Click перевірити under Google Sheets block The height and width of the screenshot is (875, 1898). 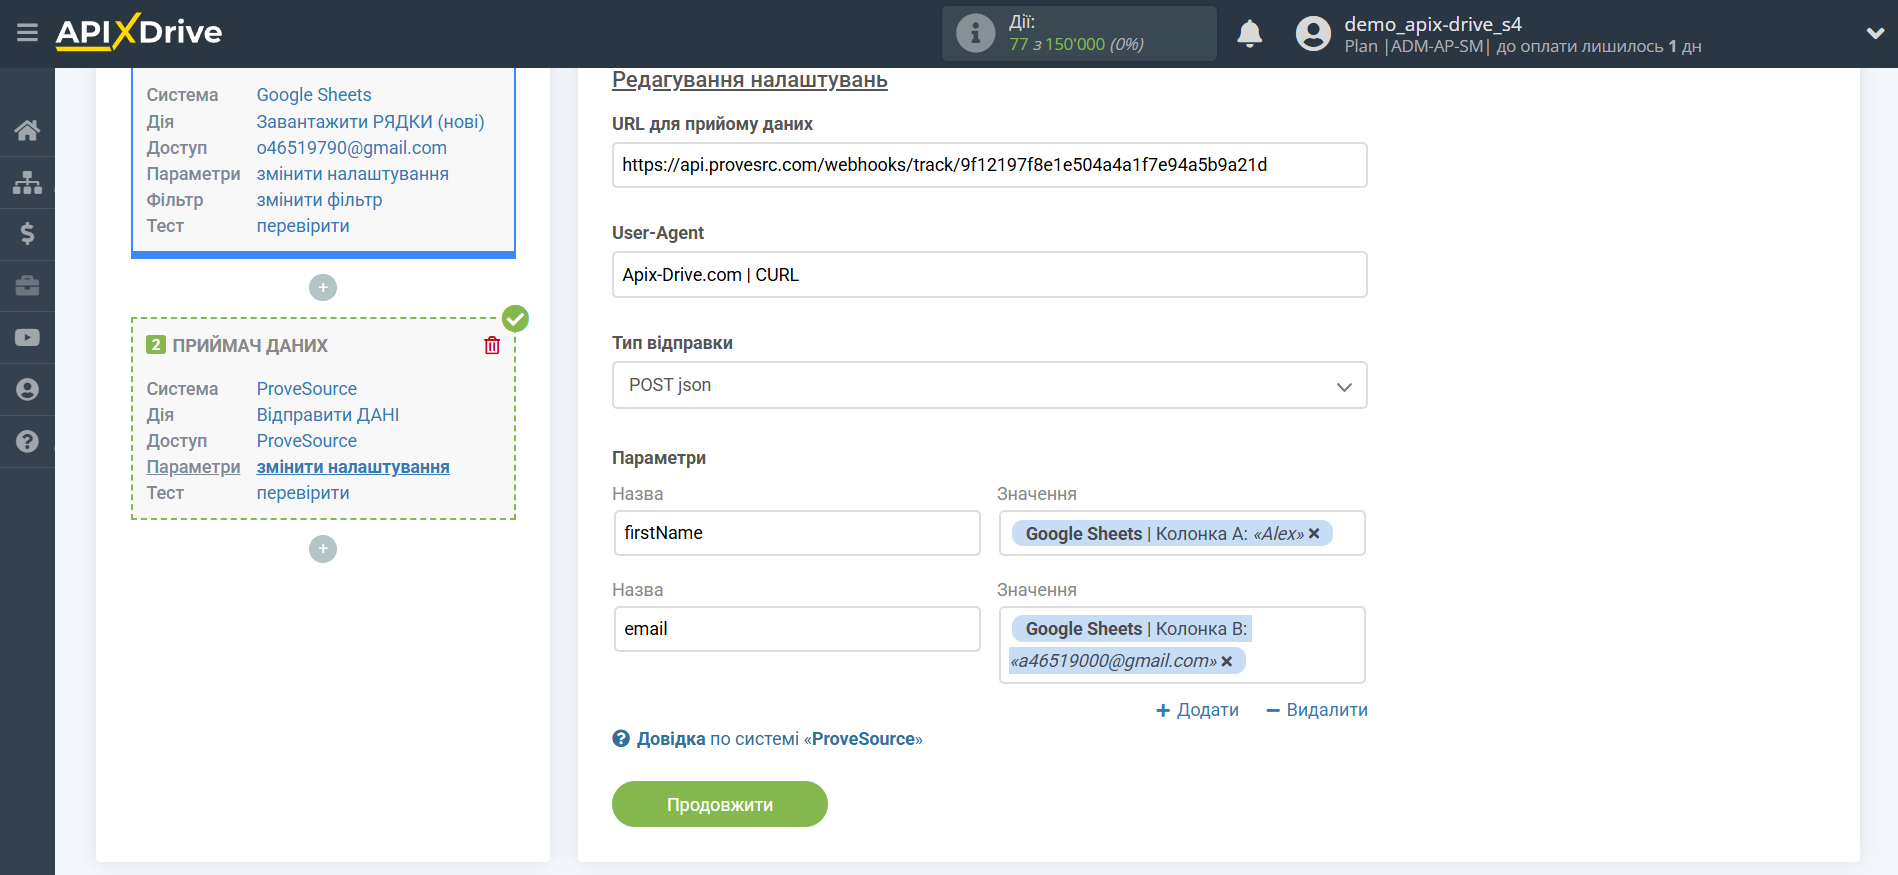coord(303,226)
